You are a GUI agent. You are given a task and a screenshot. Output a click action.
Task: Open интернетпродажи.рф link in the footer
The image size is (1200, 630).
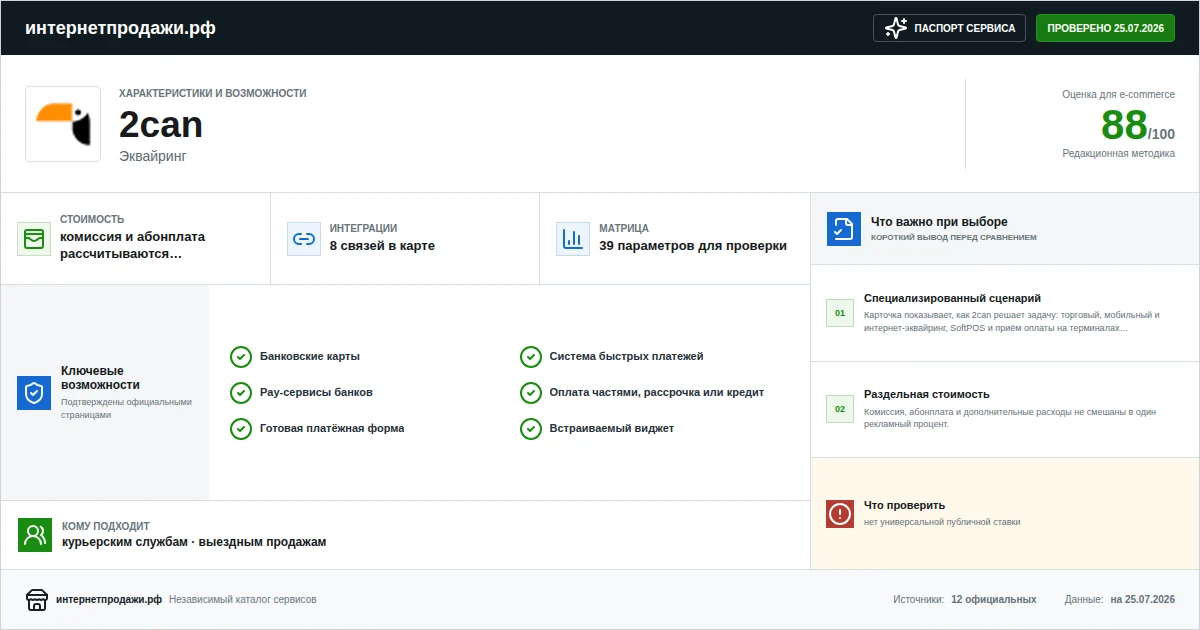click(109, 600)
